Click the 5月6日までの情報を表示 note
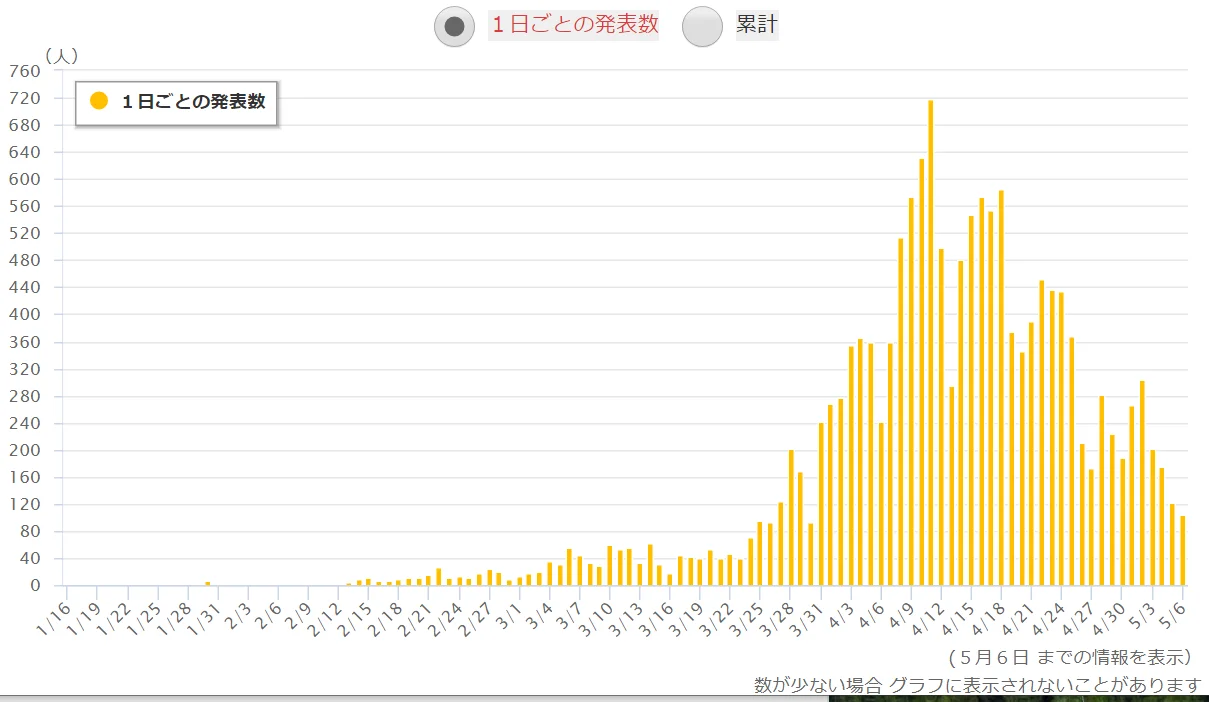 tap(1068, 657)
